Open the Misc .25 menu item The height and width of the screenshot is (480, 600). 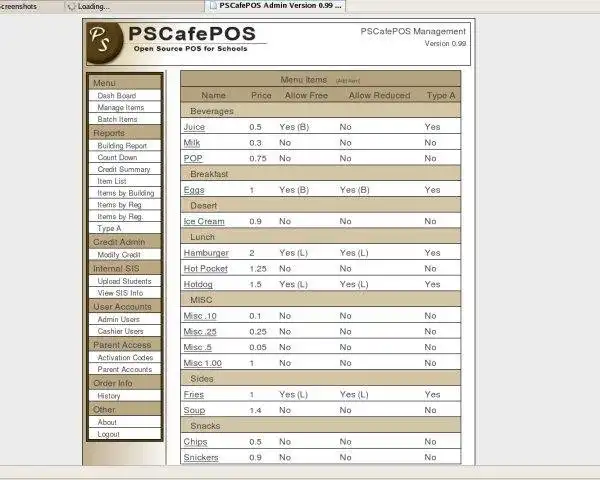tap(200, 332)
